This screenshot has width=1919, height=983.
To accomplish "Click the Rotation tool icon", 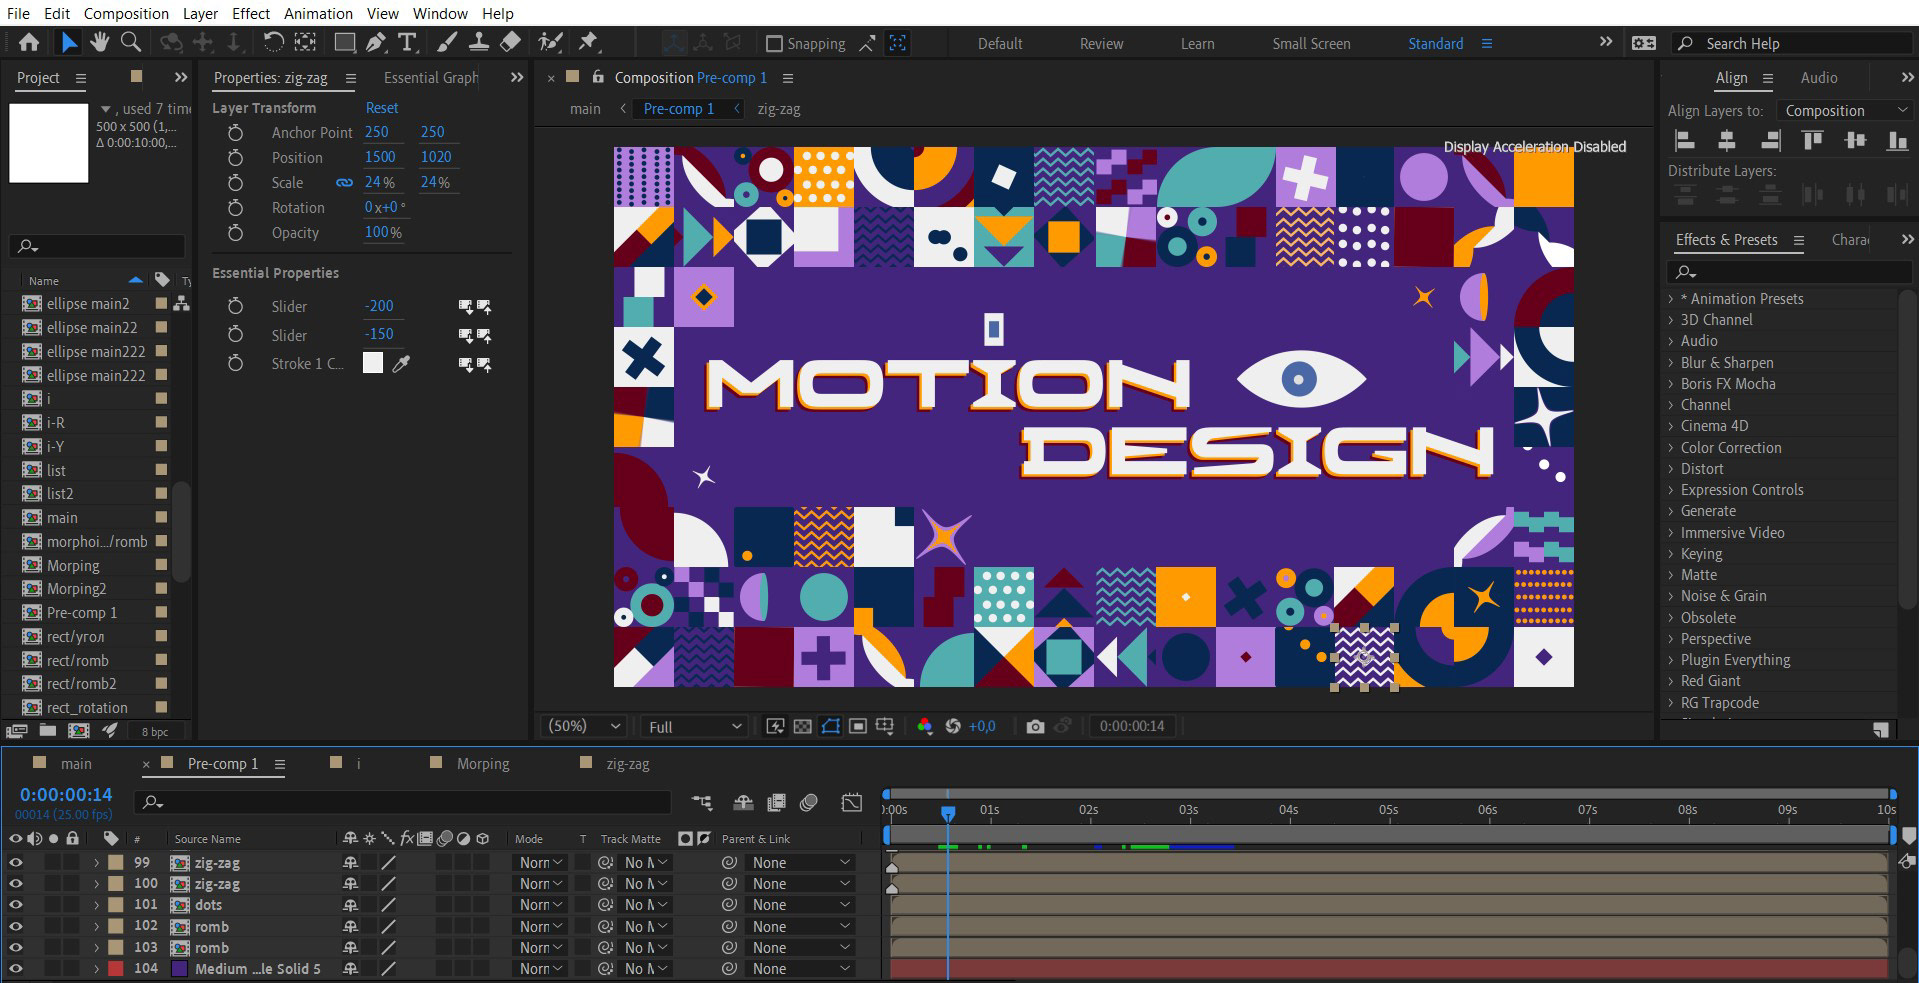I will click(273, 42).
